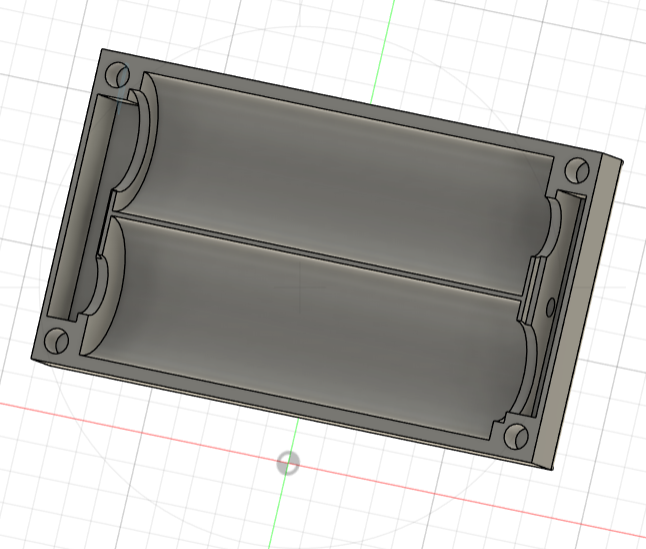Select the top-left corner screw hole

117,75
